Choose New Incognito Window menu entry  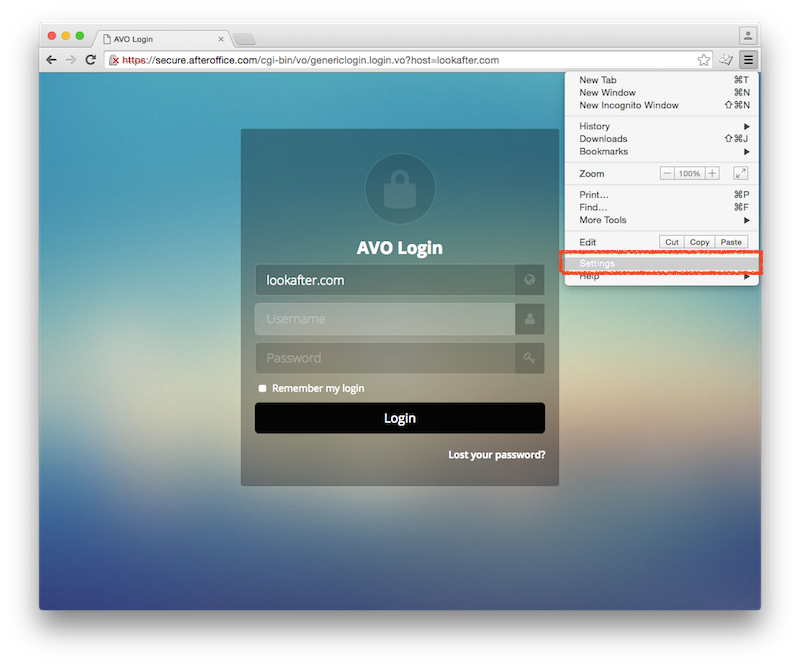[x=629, y=105]
